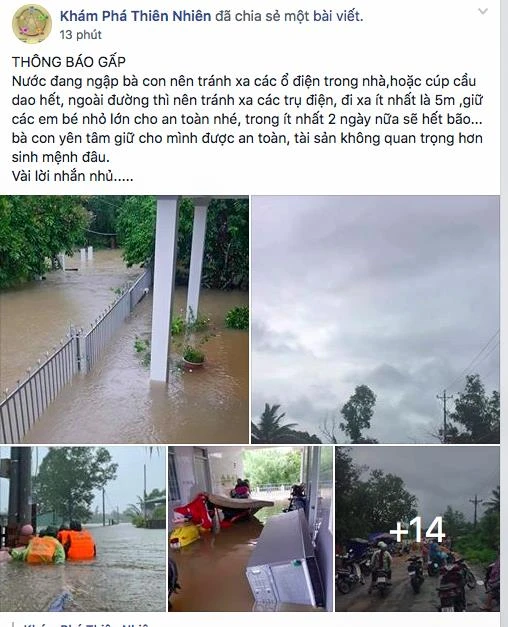View rescuers in orange vests photo
Image resolution: width=508 pixels, height=627 pixels.
click(83, 529)
